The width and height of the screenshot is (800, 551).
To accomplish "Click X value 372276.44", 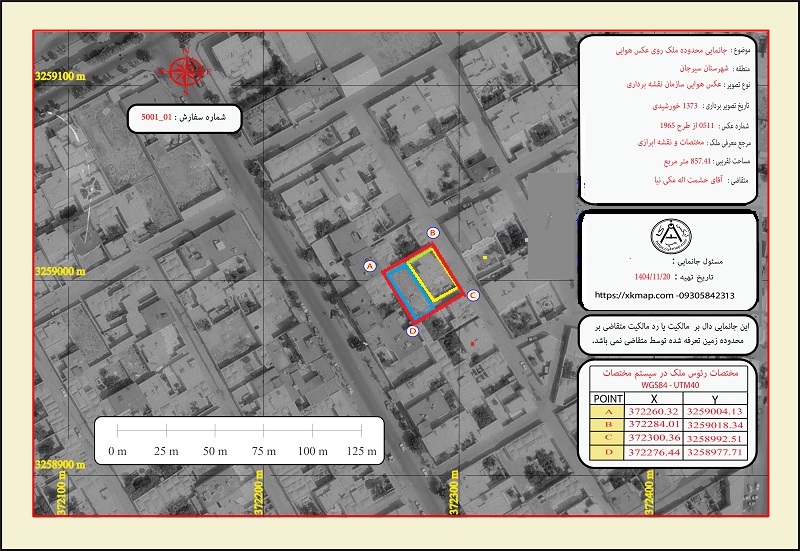I will pos(654,452).
